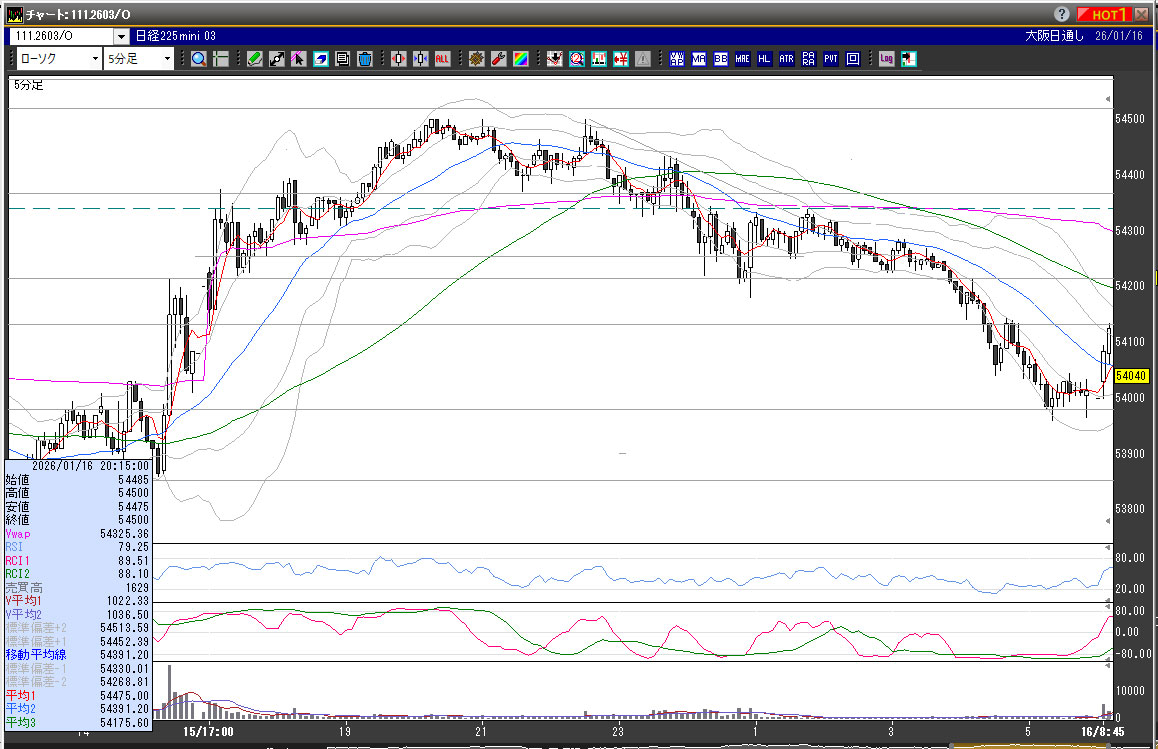Click the 54040 current price label

pos(1130,376)
